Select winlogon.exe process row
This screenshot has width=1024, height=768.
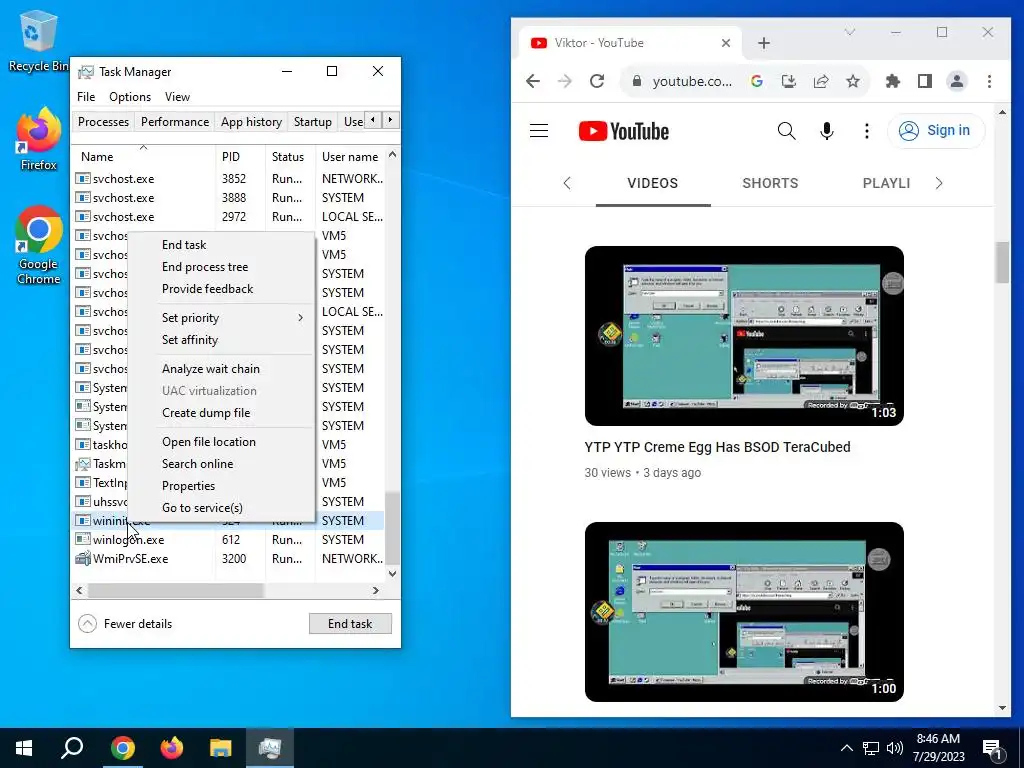[x=227, y=540]
